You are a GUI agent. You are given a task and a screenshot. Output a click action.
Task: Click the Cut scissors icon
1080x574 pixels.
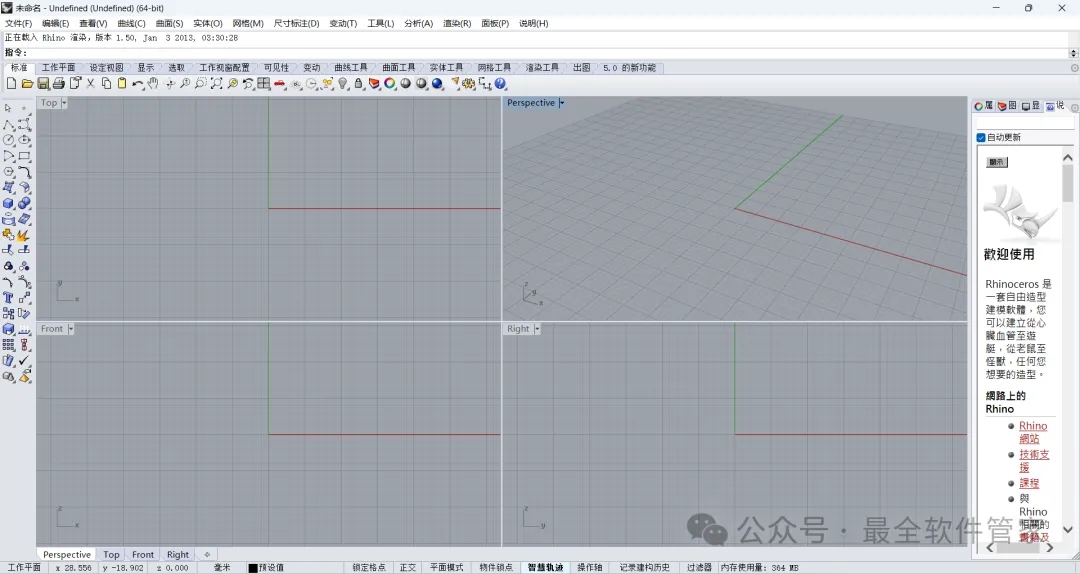[90, 83]
